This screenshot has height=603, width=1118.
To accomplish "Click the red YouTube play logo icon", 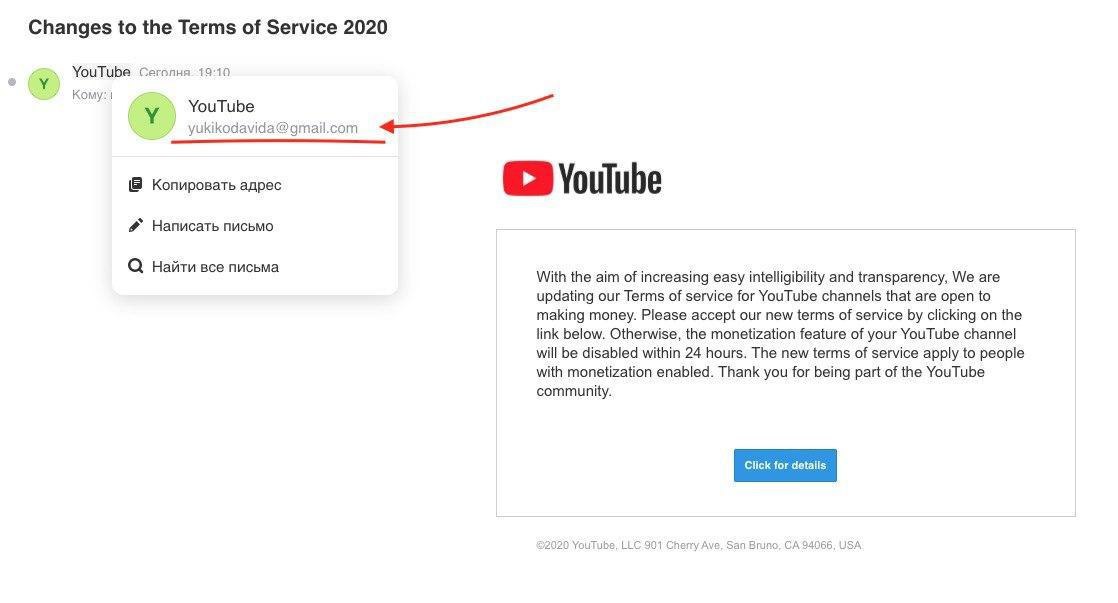I will pos(528,178).
